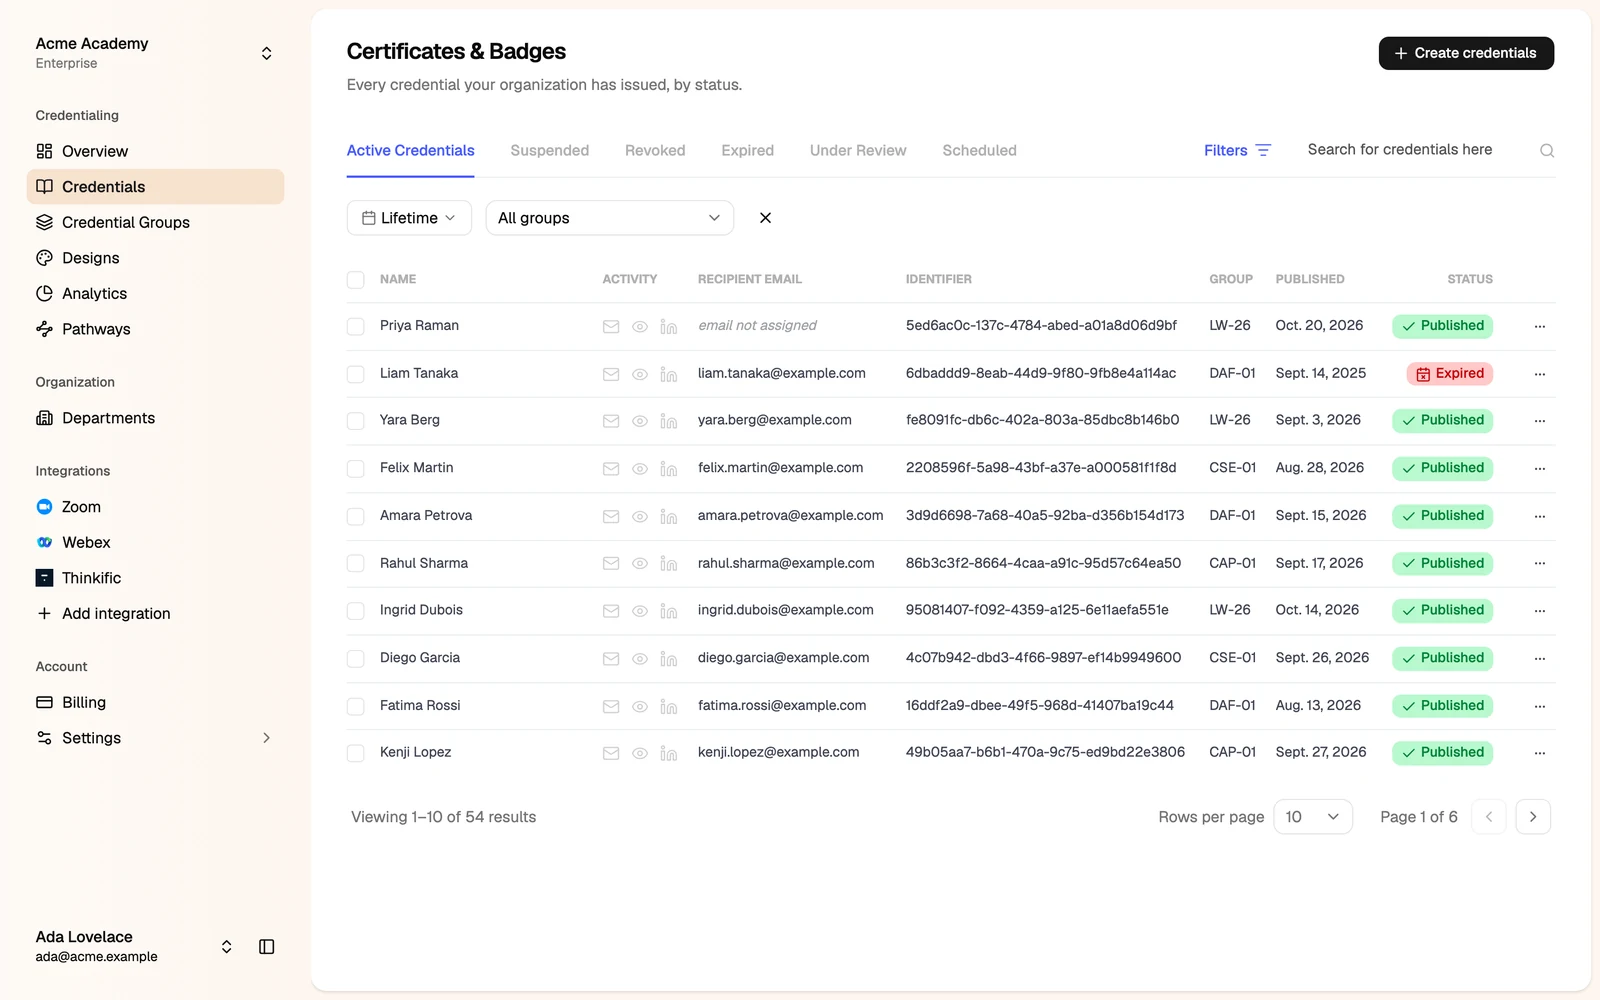Change rows per page dropdown
The image size is (1600, 1000).
click(1313, 817)
